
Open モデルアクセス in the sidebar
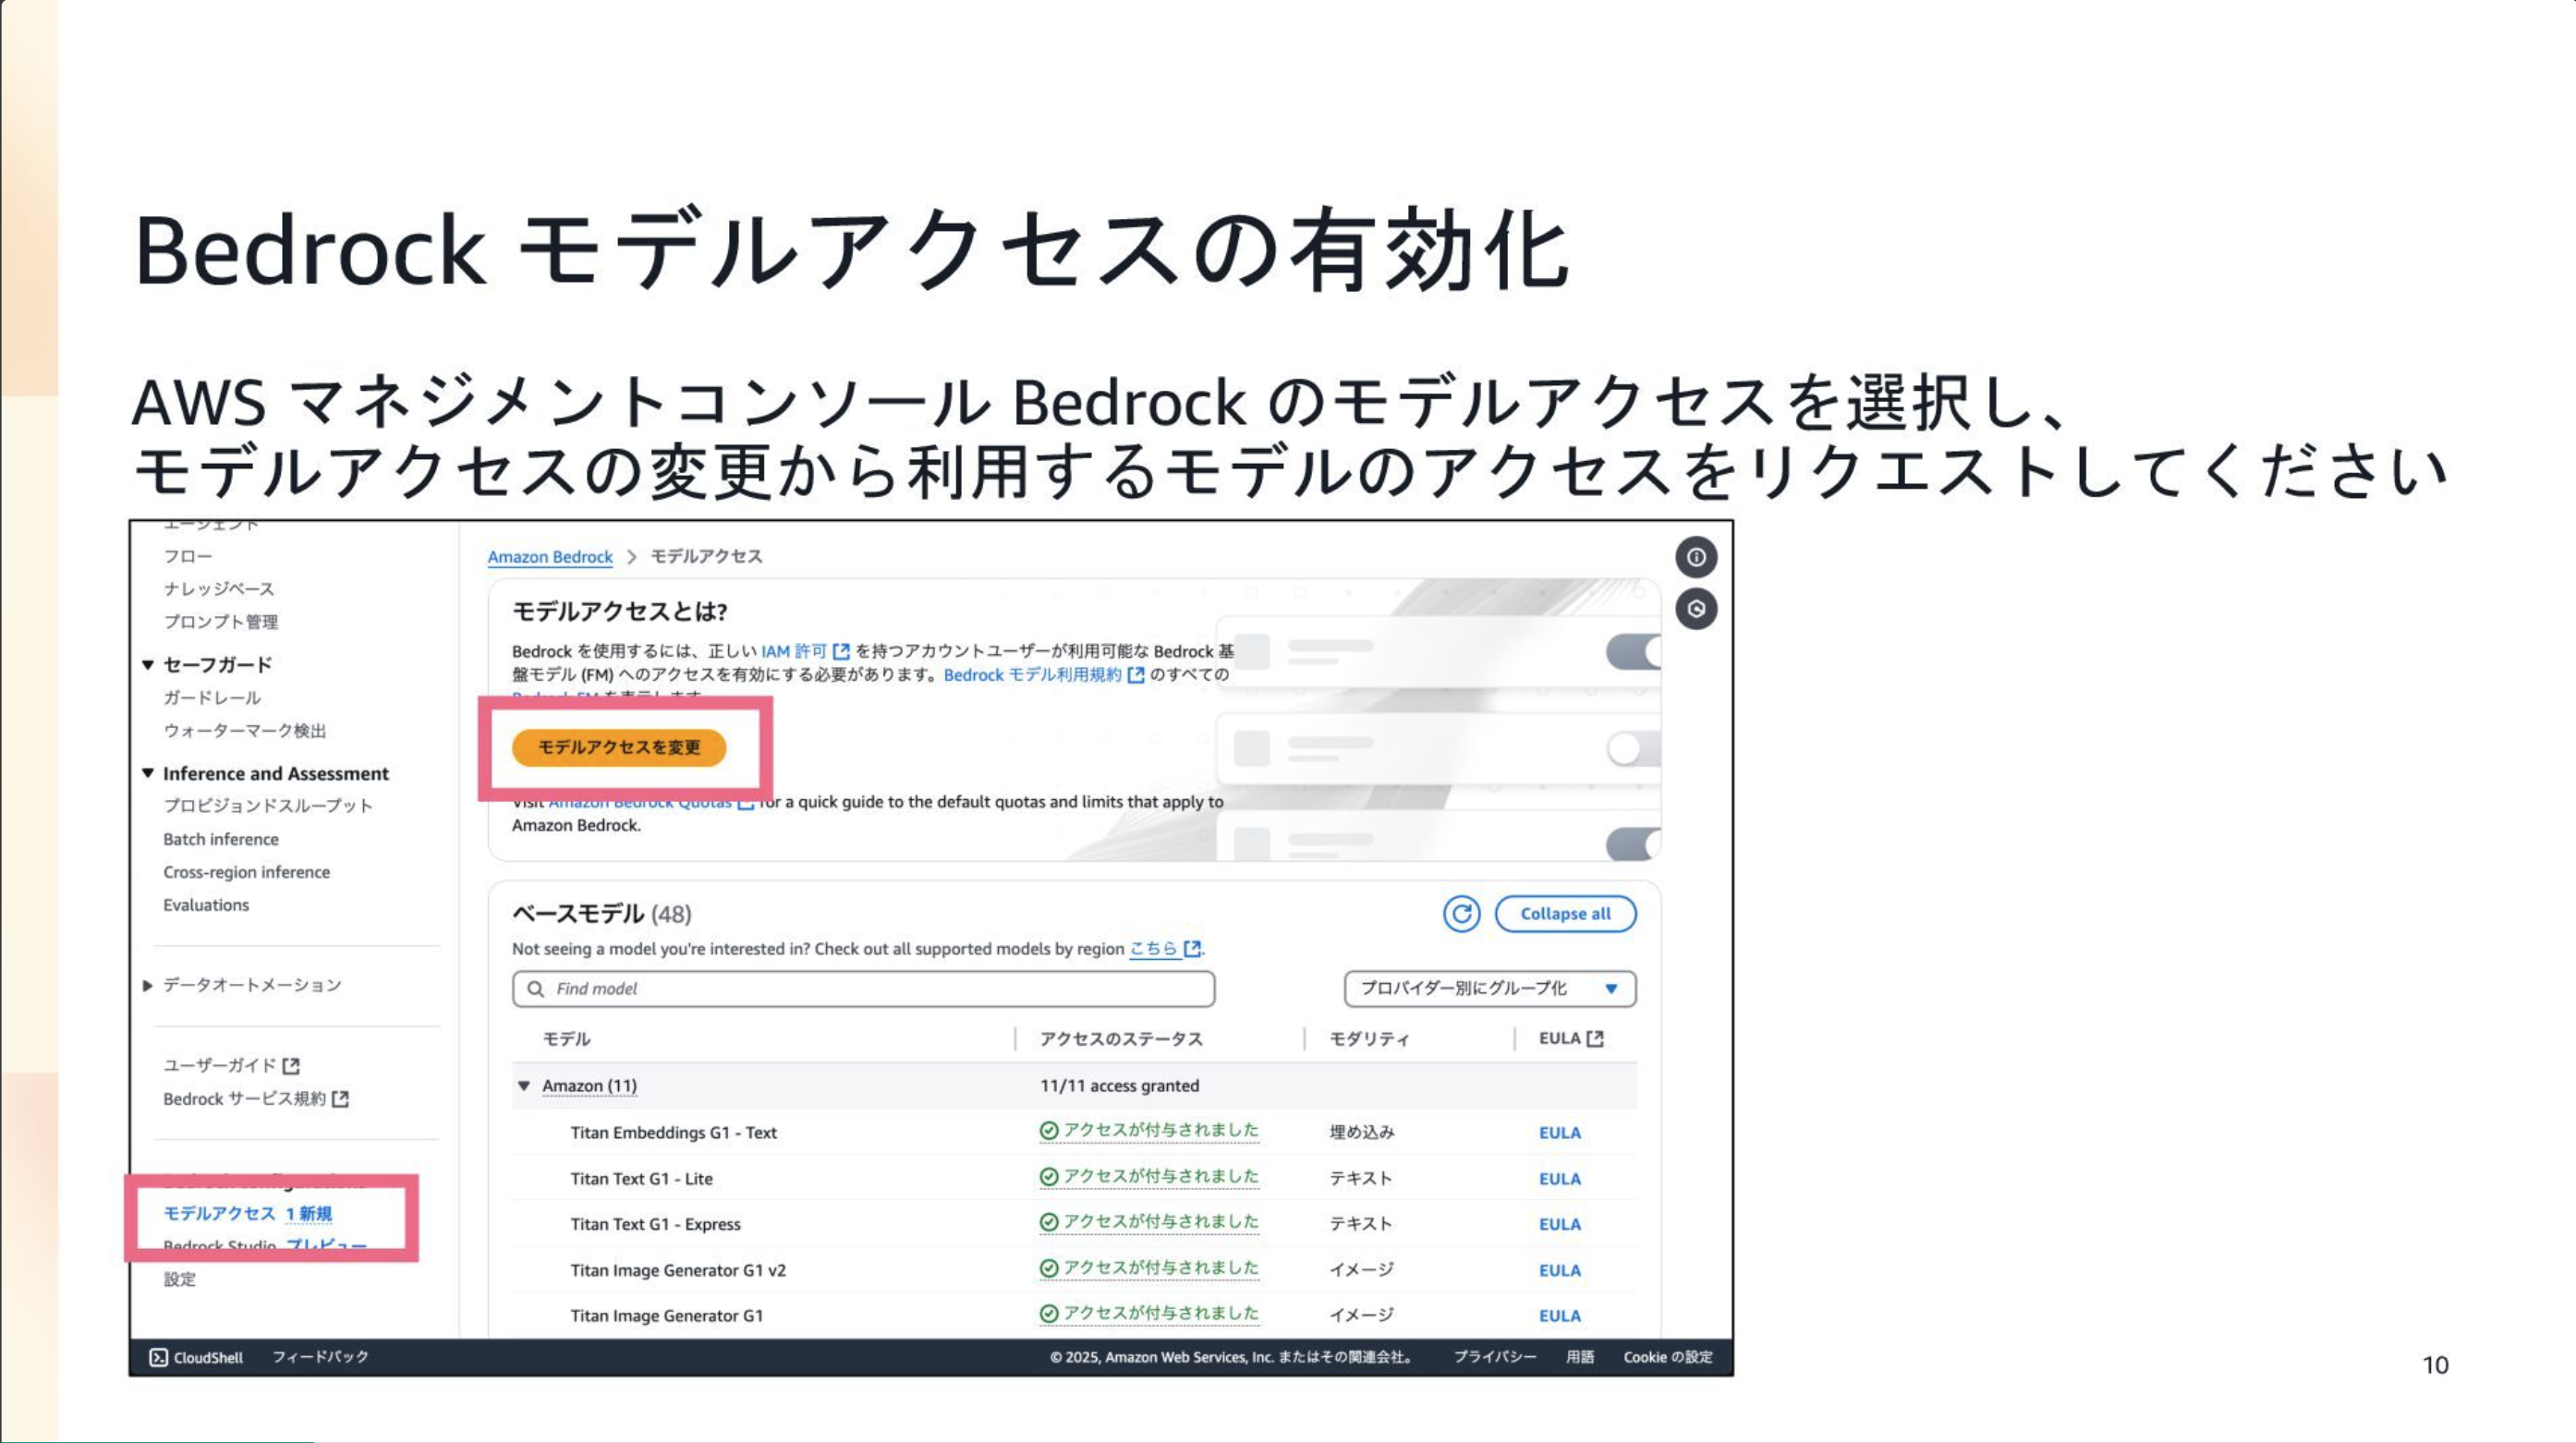pyautogui.click(x=219, y=1213)
